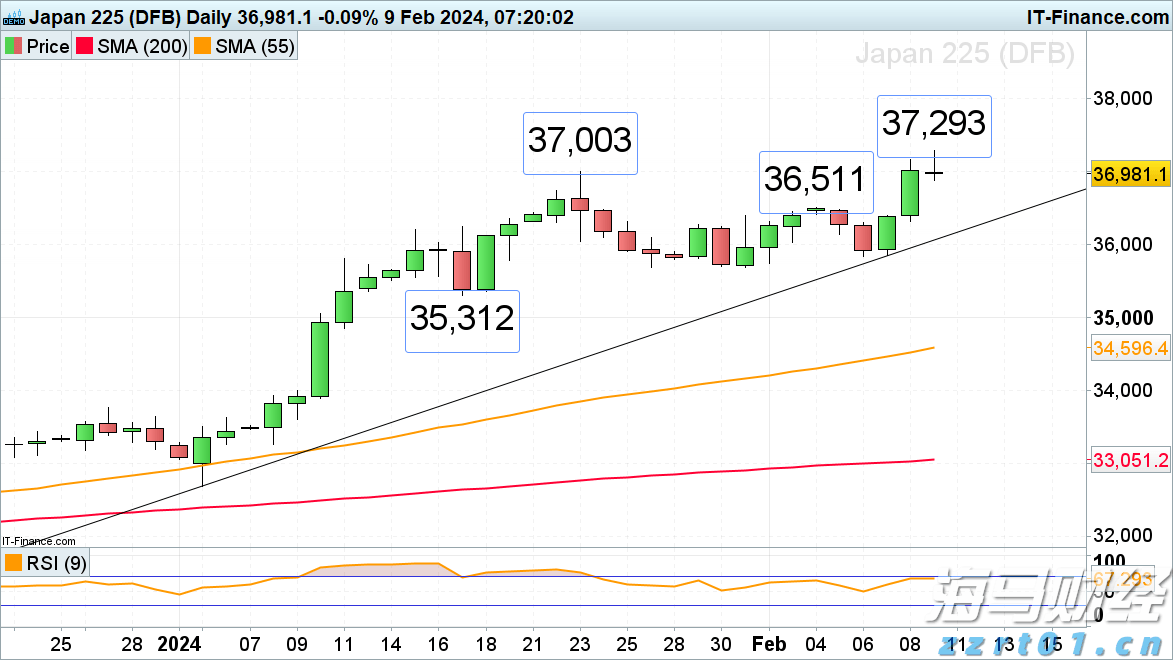Image resolution: width=1173 pixels, height=660 pixels.
Task: Select the 37,003 price annotation box
Action: (580, 140)
